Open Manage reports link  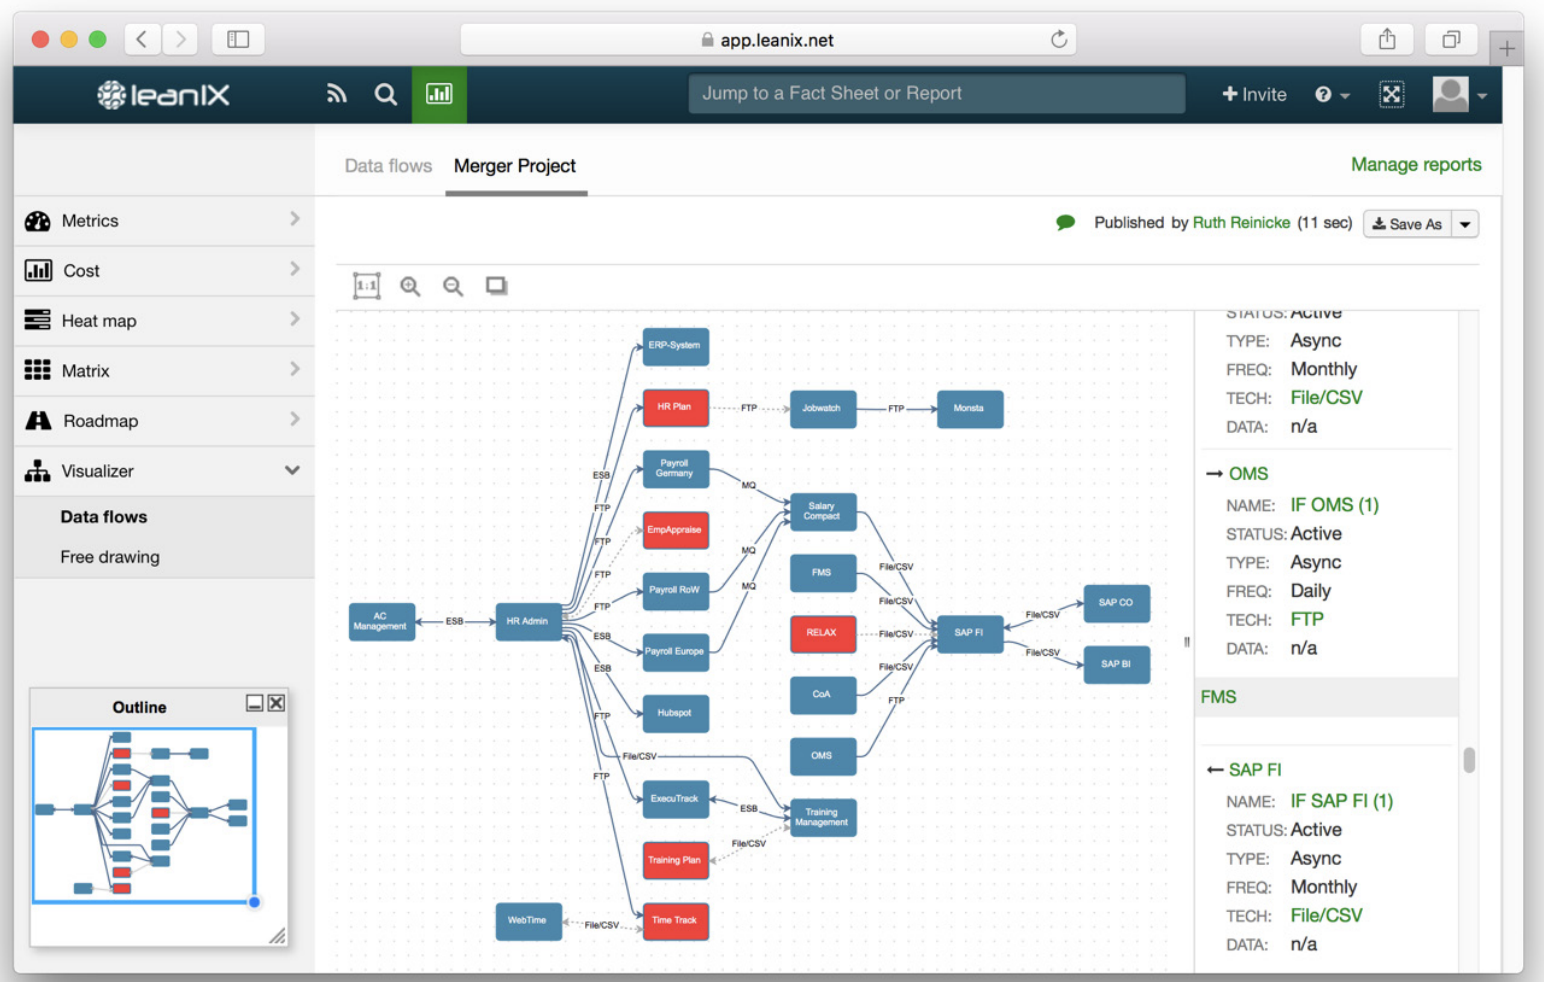pos(1416,164)
